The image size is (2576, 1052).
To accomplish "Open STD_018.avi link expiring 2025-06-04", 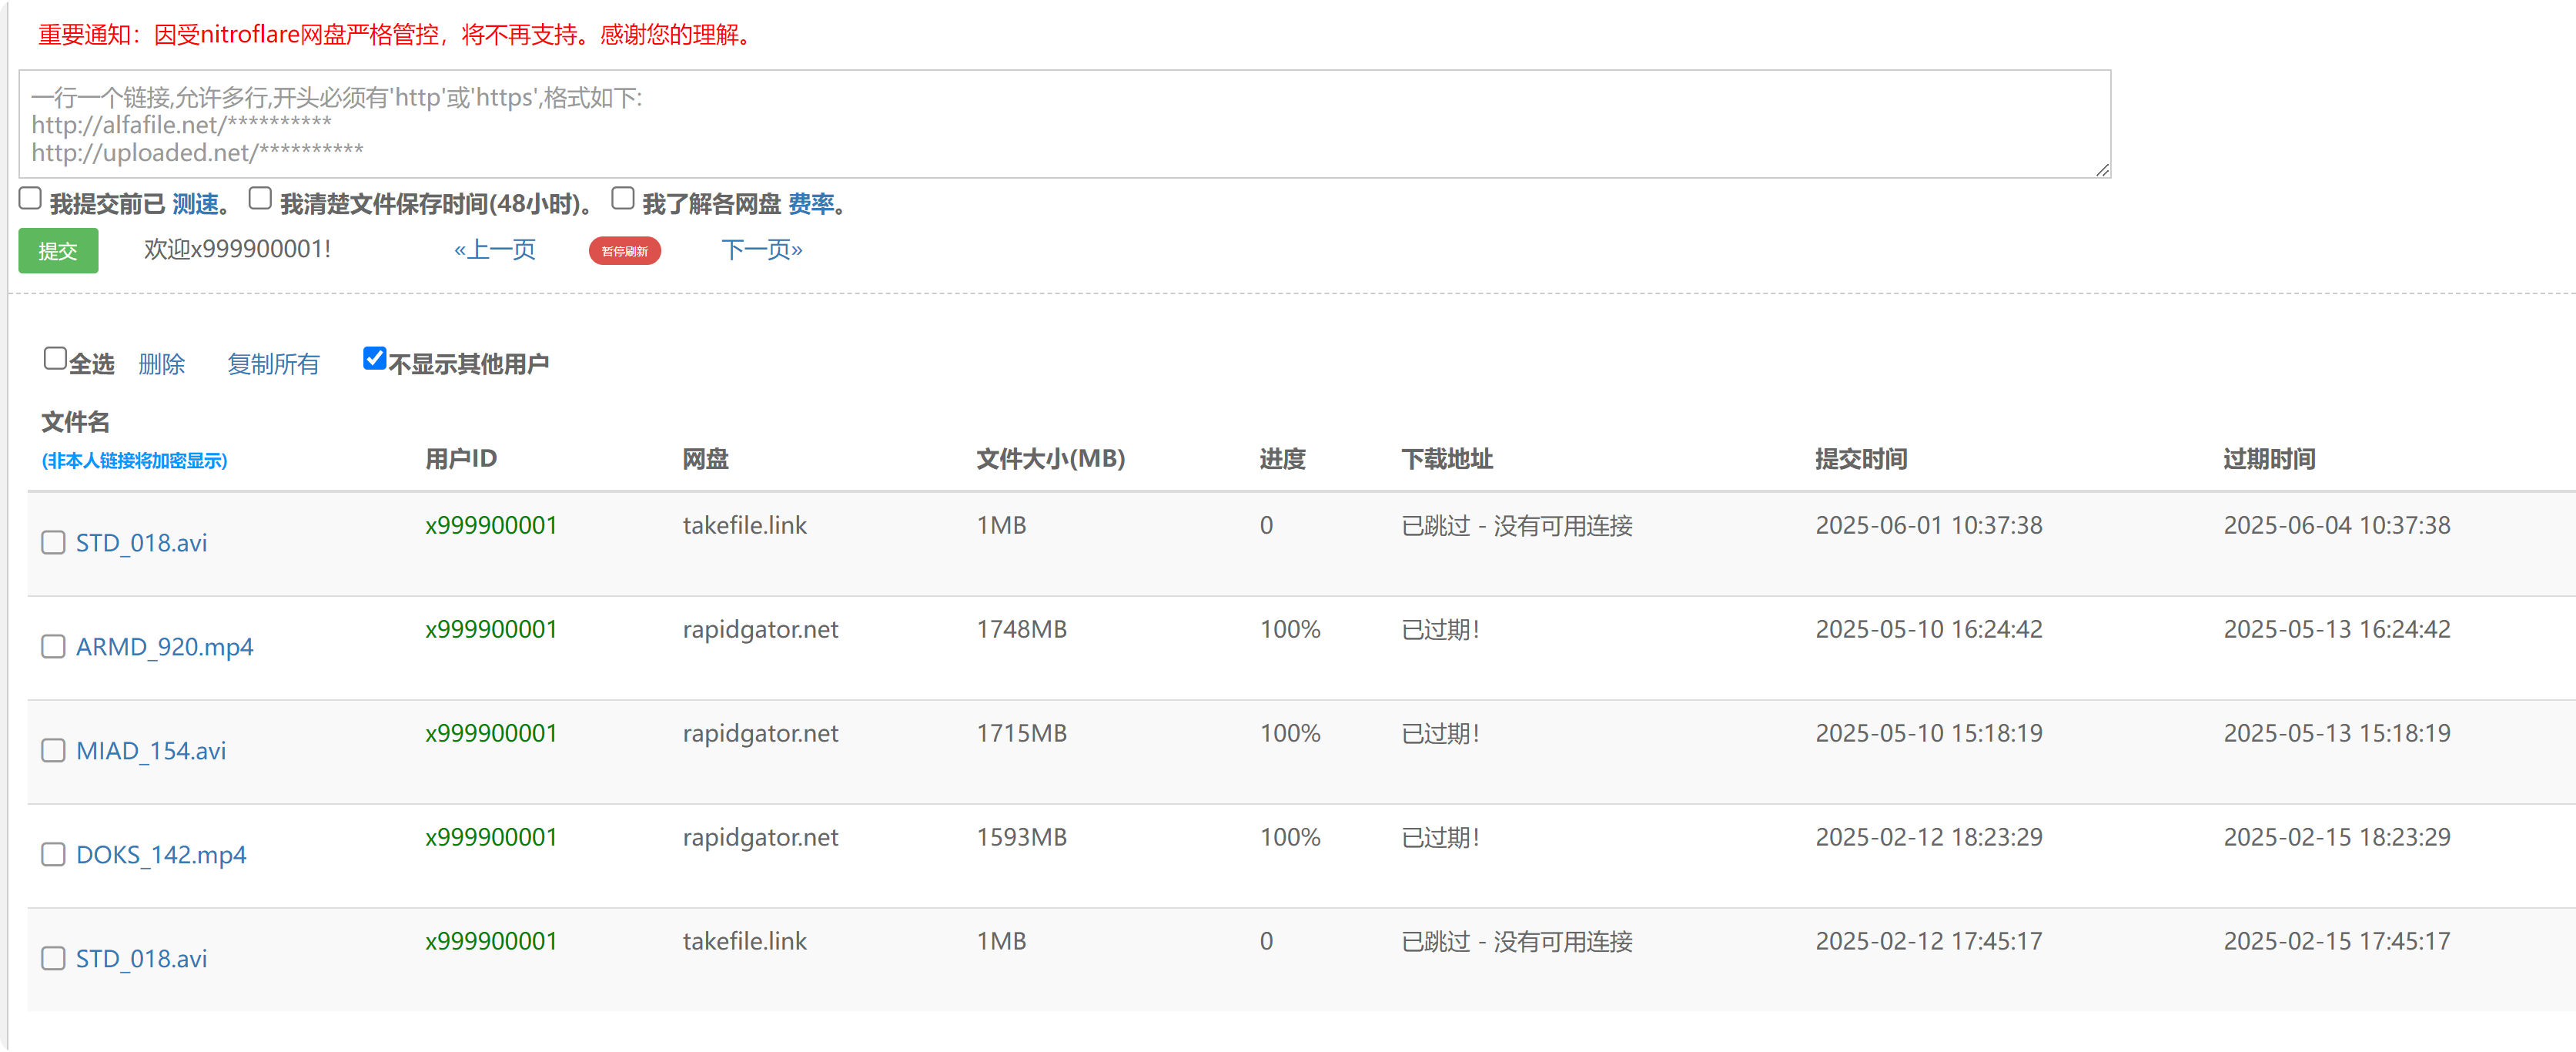I will (142, 543).
